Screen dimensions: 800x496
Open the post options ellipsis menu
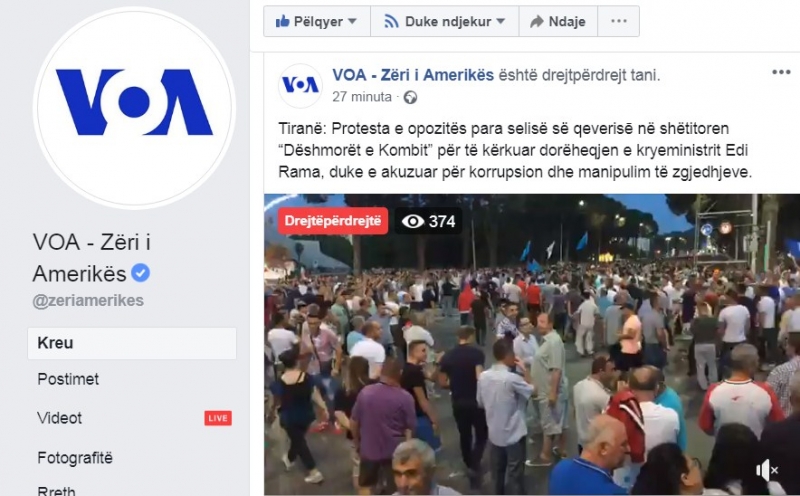point(781,72)
